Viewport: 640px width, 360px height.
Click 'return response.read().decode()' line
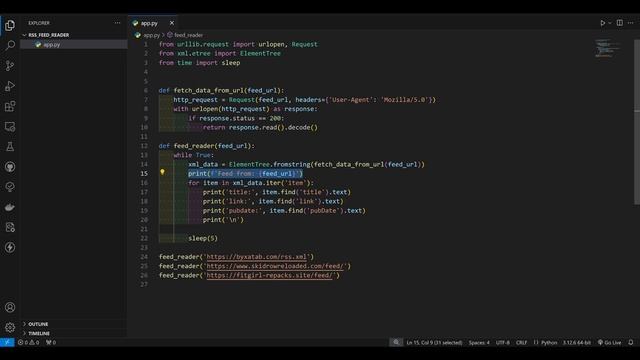tap(260, 127)
